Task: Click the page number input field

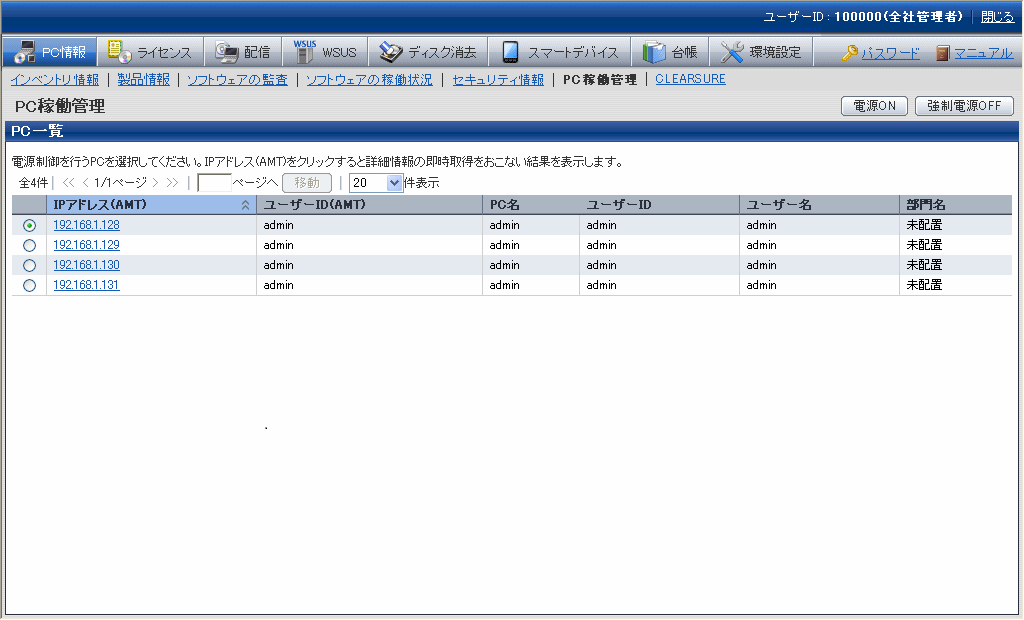Action: [214, 183]
